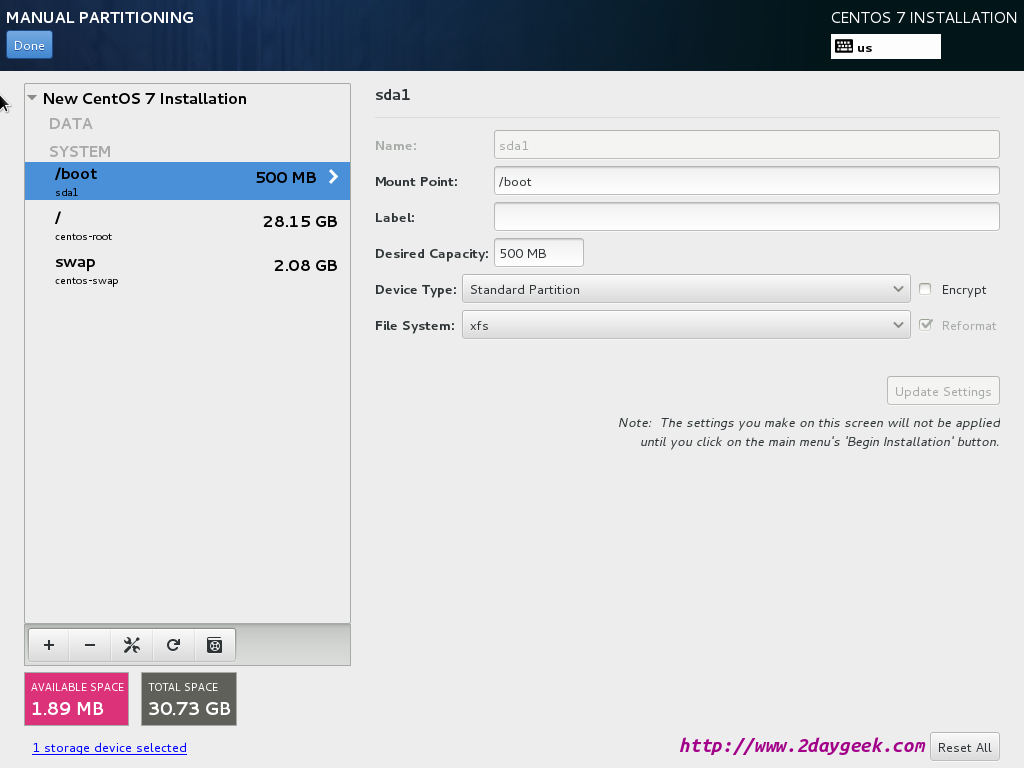
Task: Click the Mount Point input field
Action: pos(746,181)
